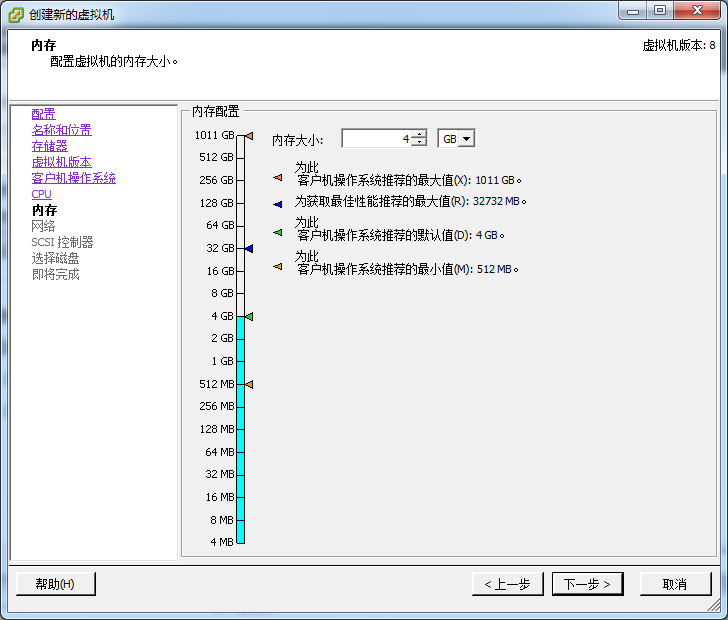Jump to the 存储器 step
This screenshot has height=620, width=728.
[49, 146]
